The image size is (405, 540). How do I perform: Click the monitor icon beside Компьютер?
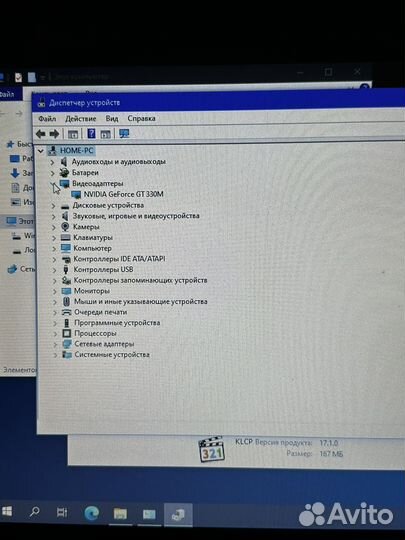click(x=65, y=248)
